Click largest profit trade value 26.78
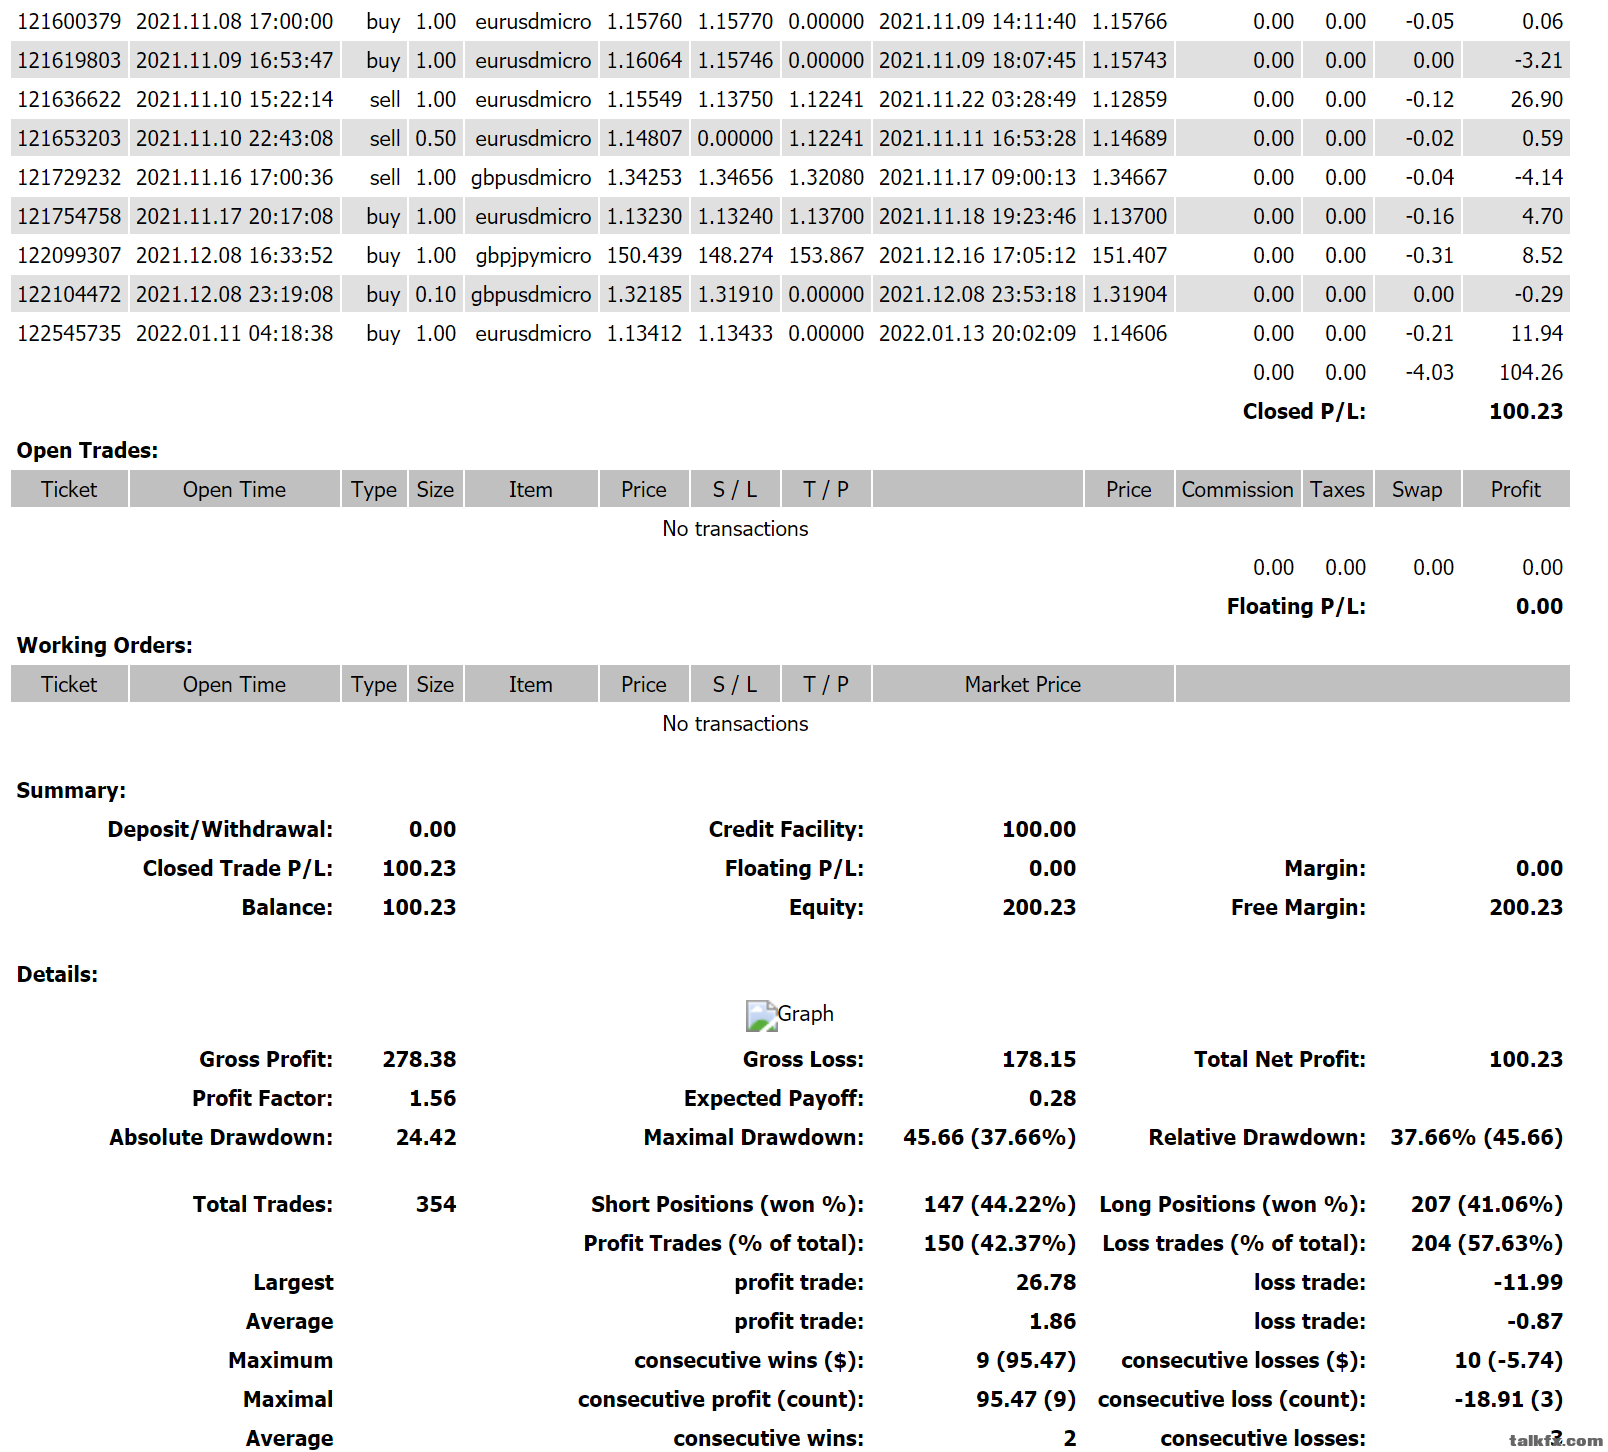The image size is (1608, 1452). [x=1046, y=1282]
